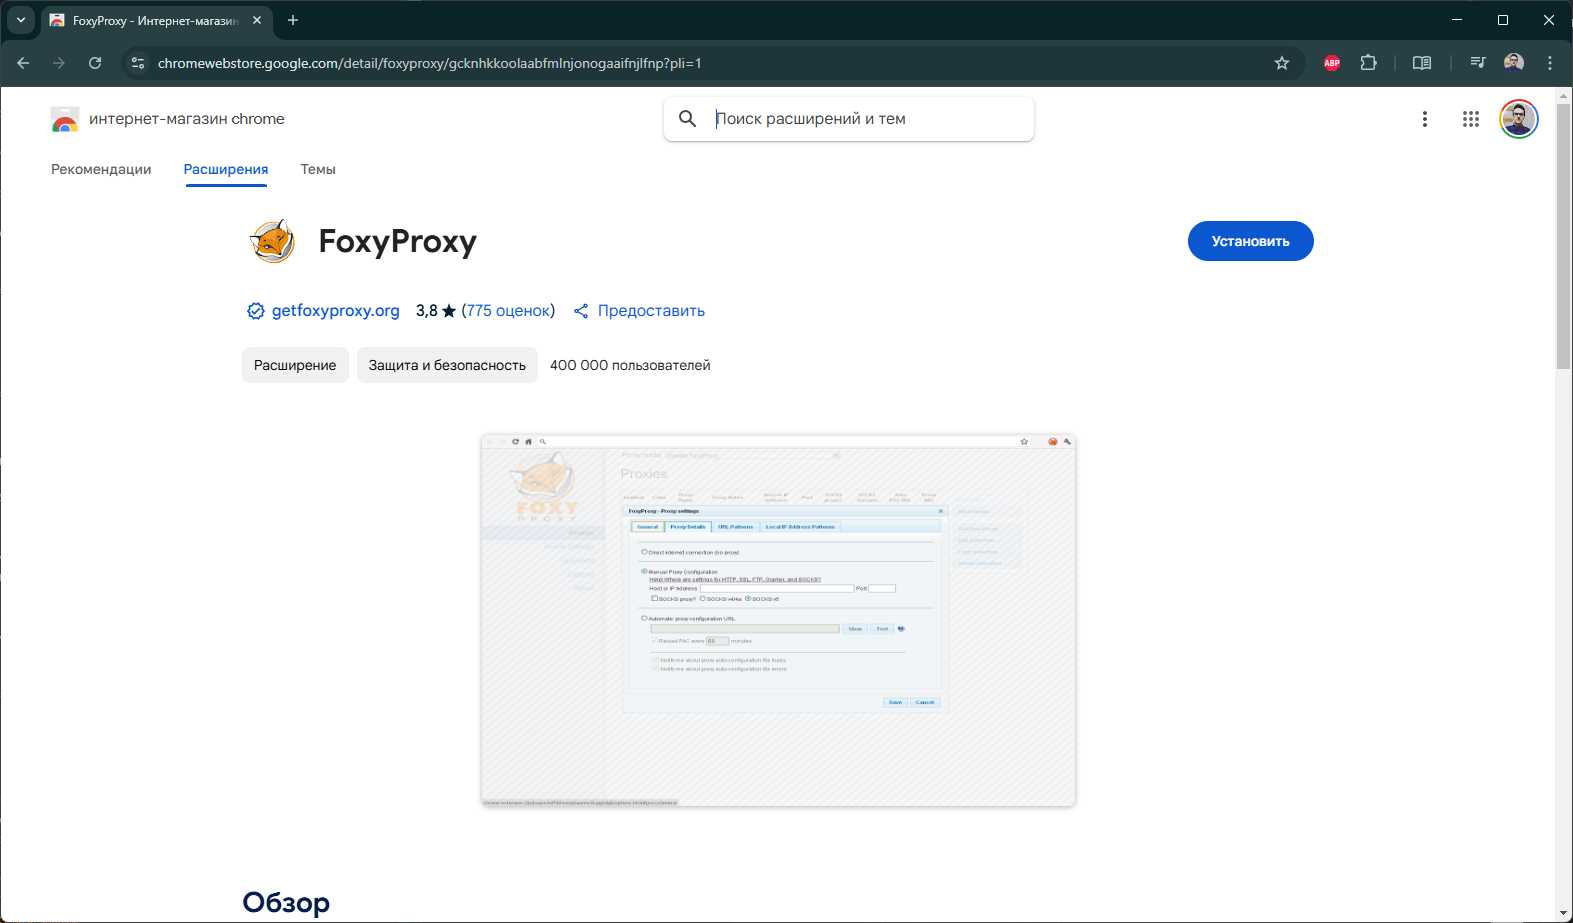Open the Extensions puzzle-piece menu

(1369, 63)
